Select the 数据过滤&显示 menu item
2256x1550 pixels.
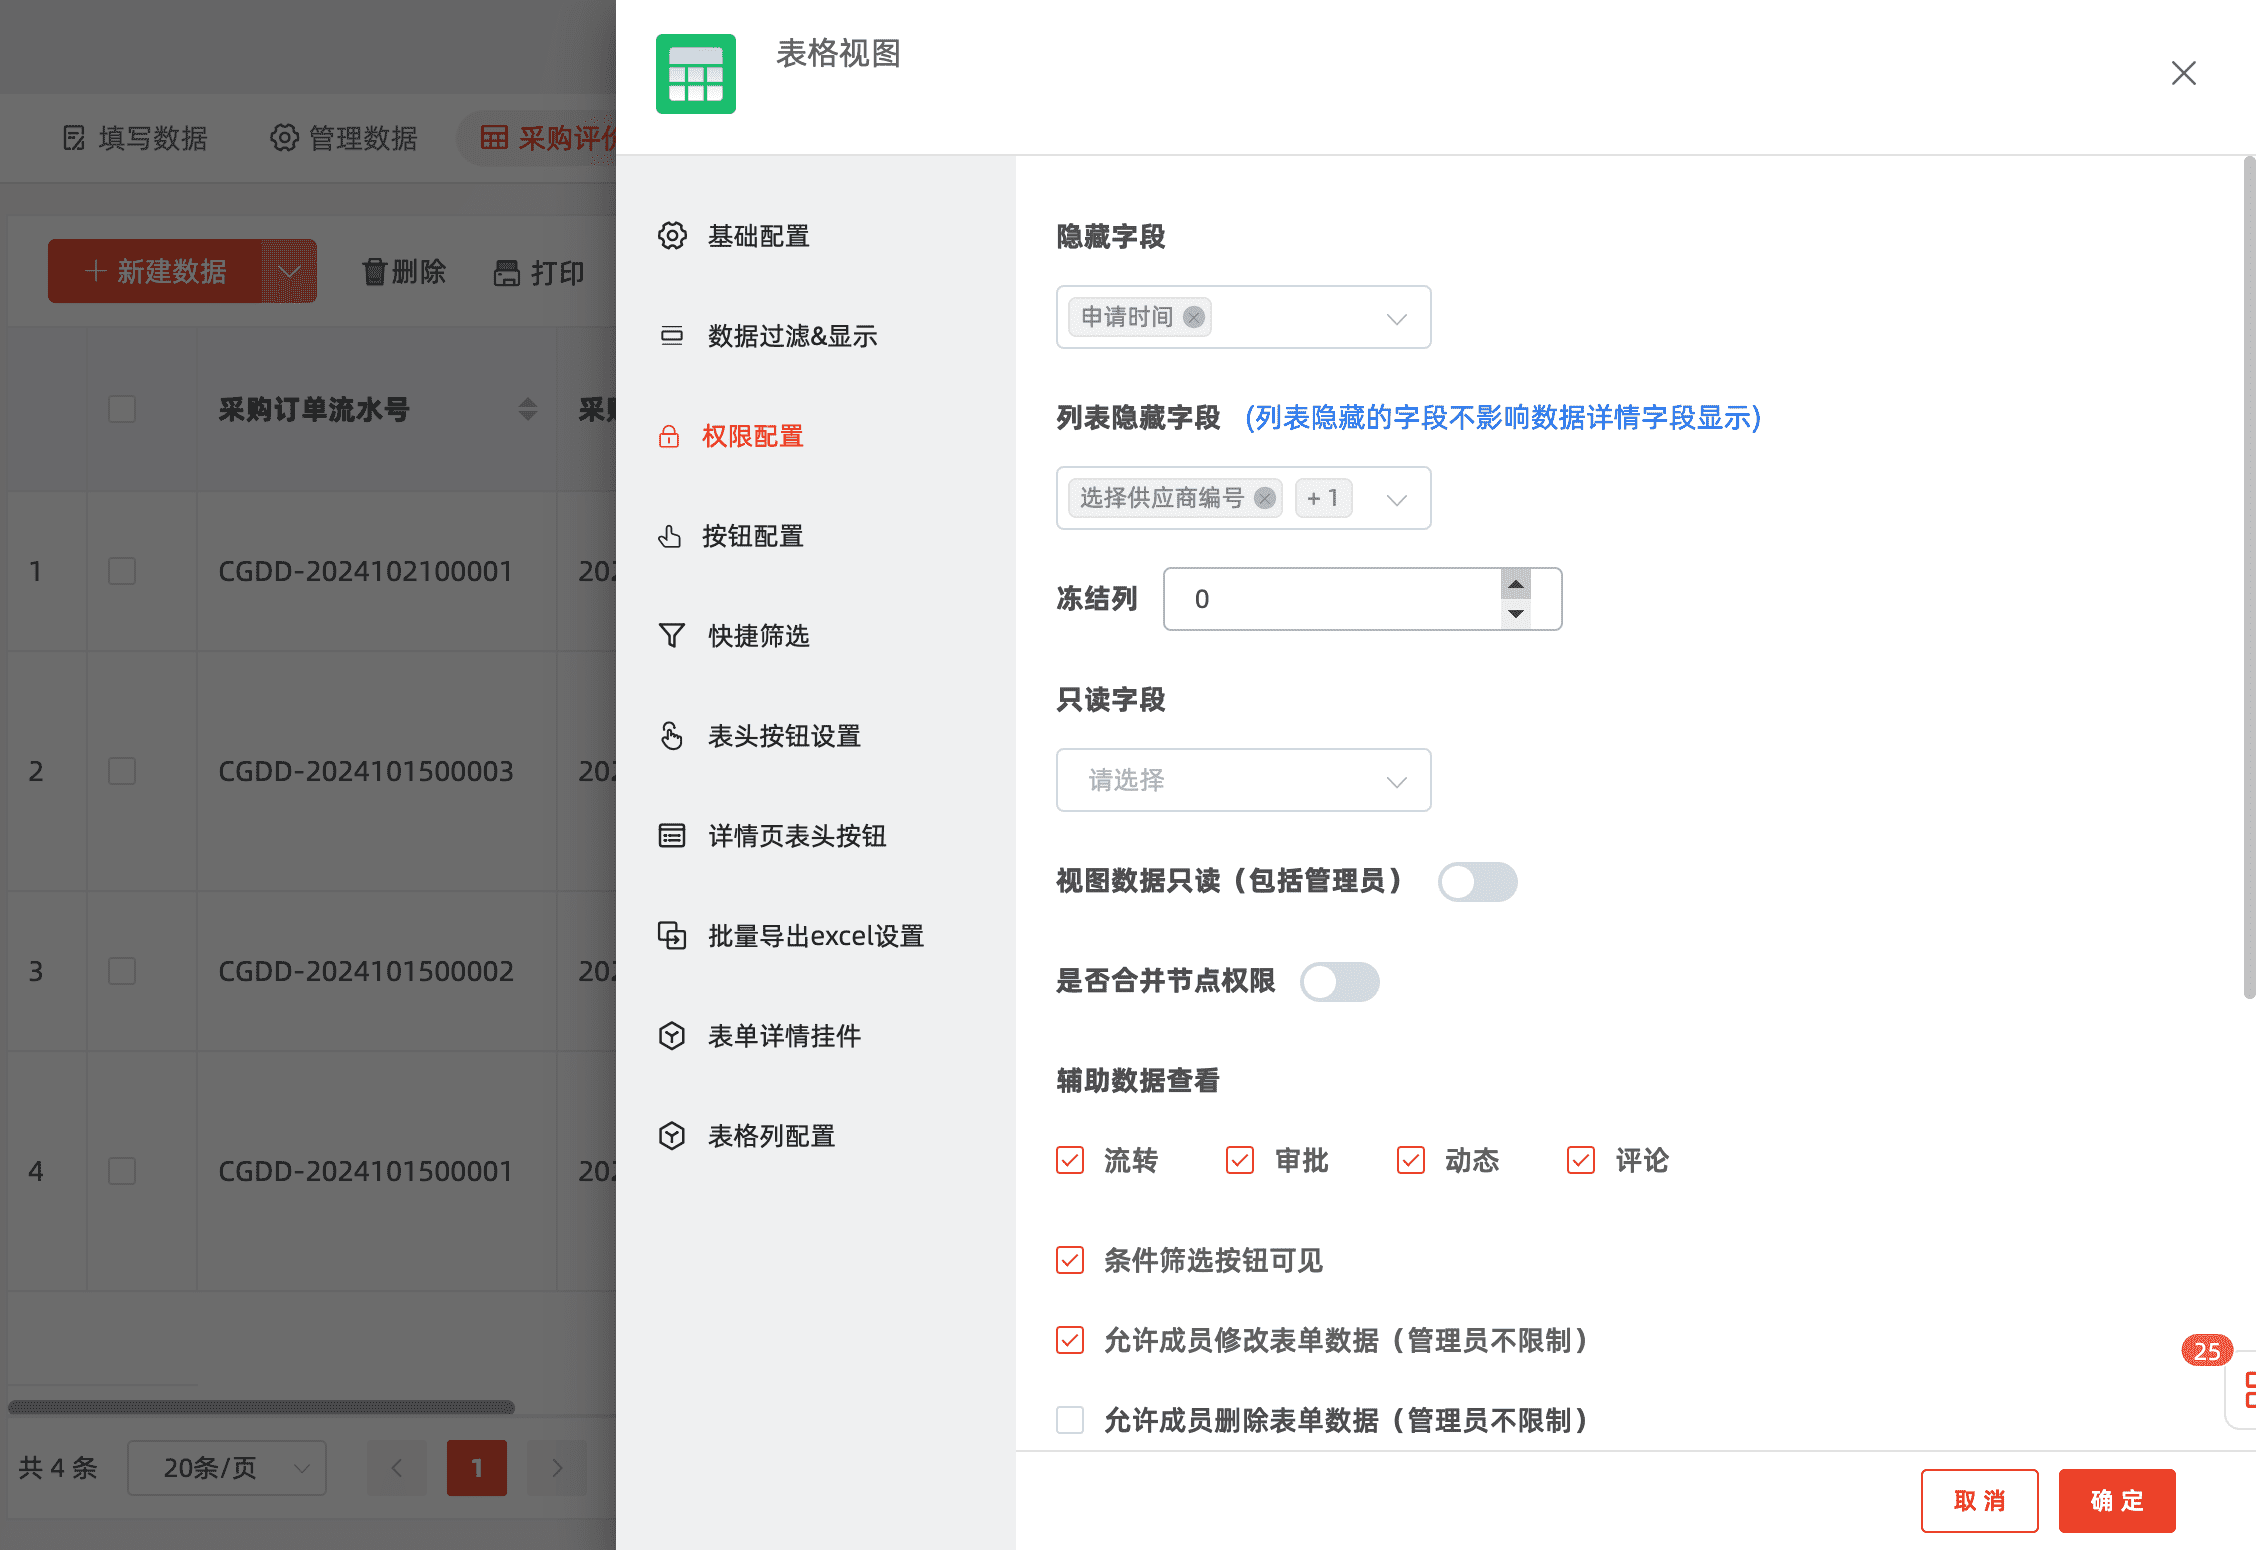(x=791, y=336)
